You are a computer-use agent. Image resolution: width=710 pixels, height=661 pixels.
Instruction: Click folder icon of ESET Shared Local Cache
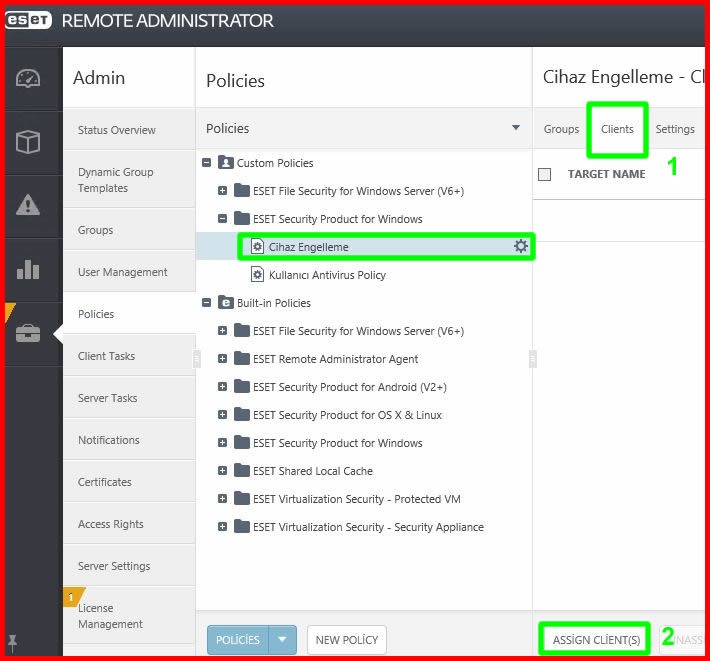tap(242, 470)
